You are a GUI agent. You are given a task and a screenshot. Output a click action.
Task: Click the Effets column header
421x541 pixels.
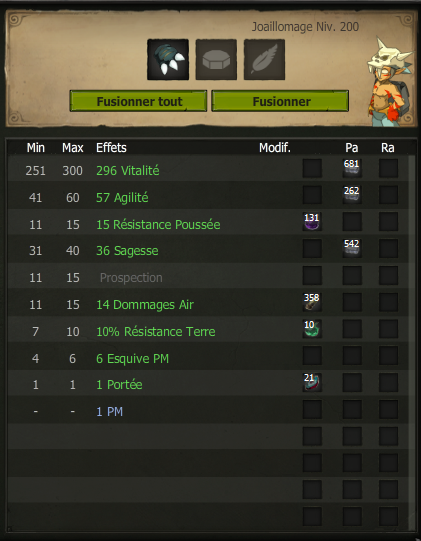pyautogui.click(x=111, y=148)
